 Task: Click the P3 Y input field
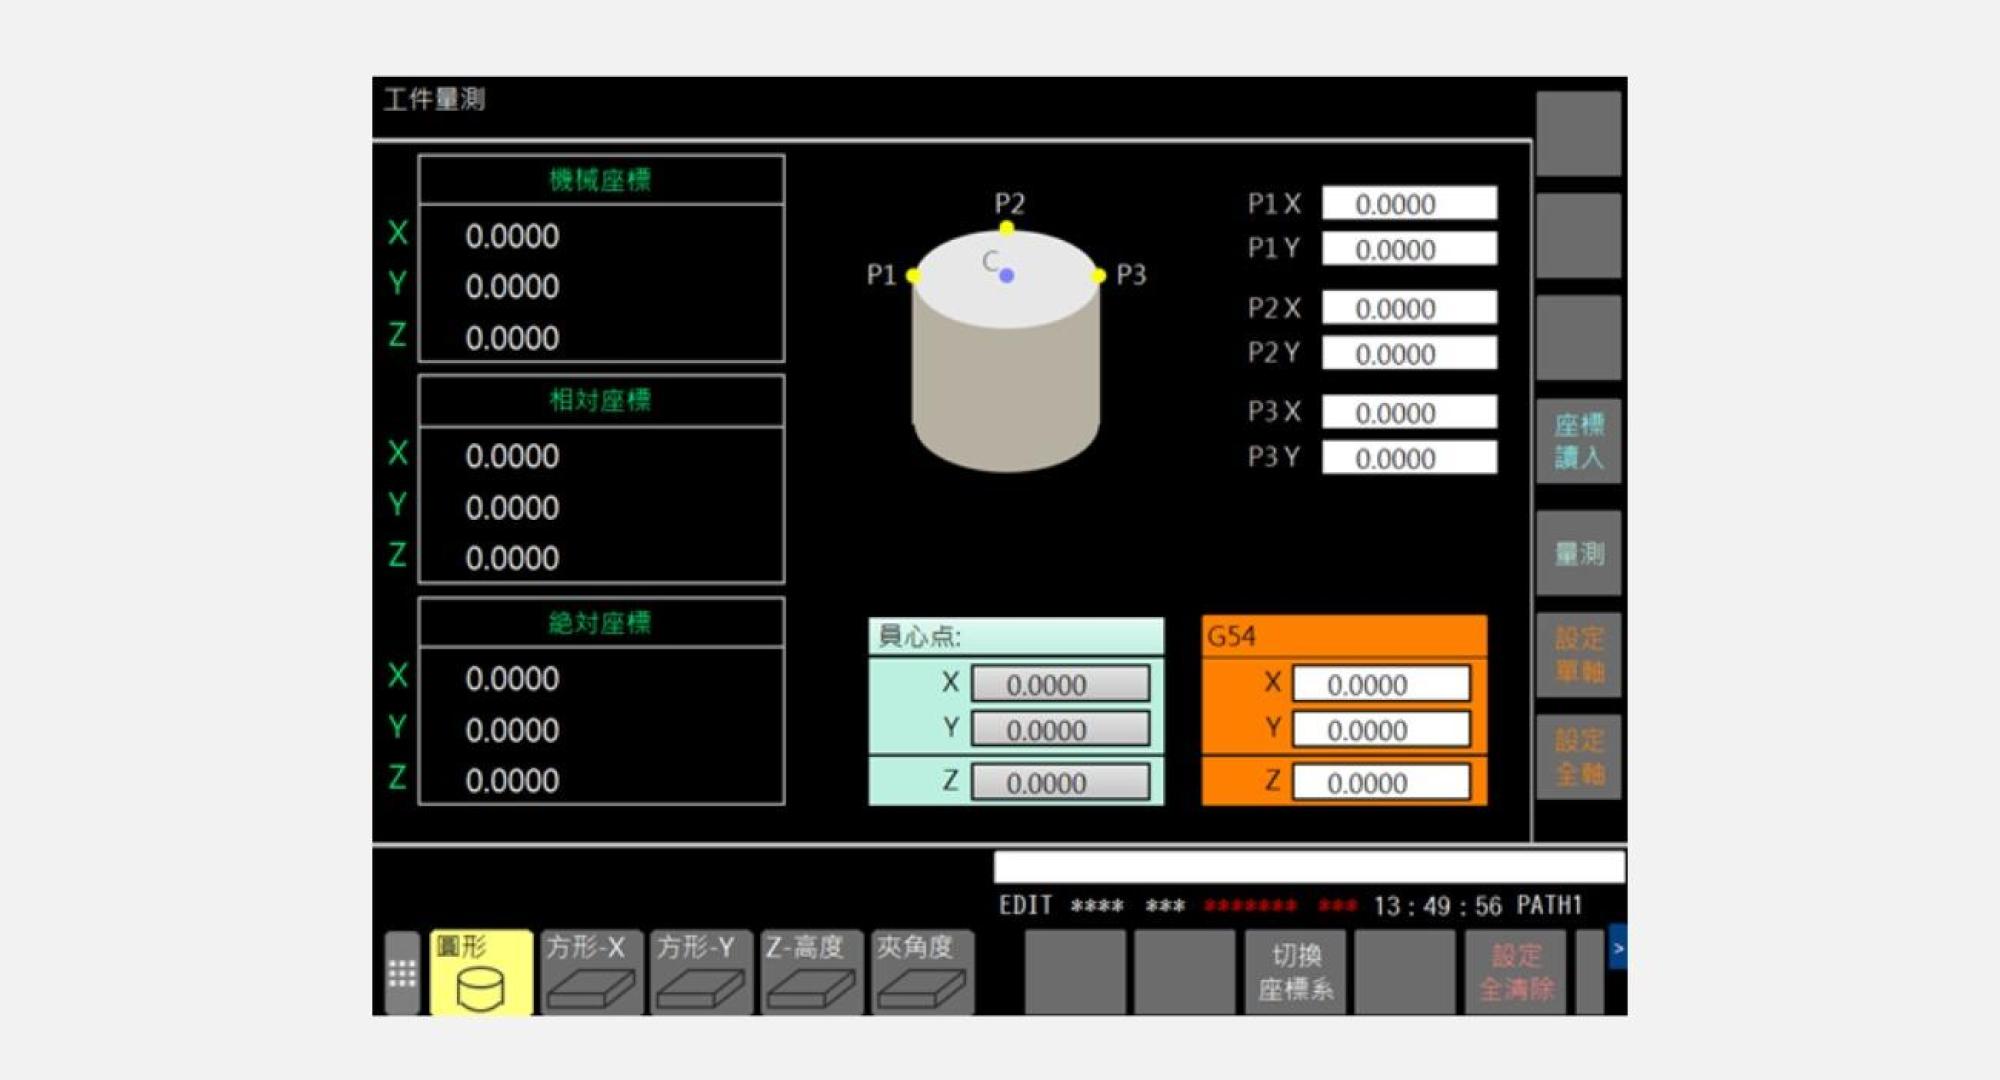click(1409, 457)
